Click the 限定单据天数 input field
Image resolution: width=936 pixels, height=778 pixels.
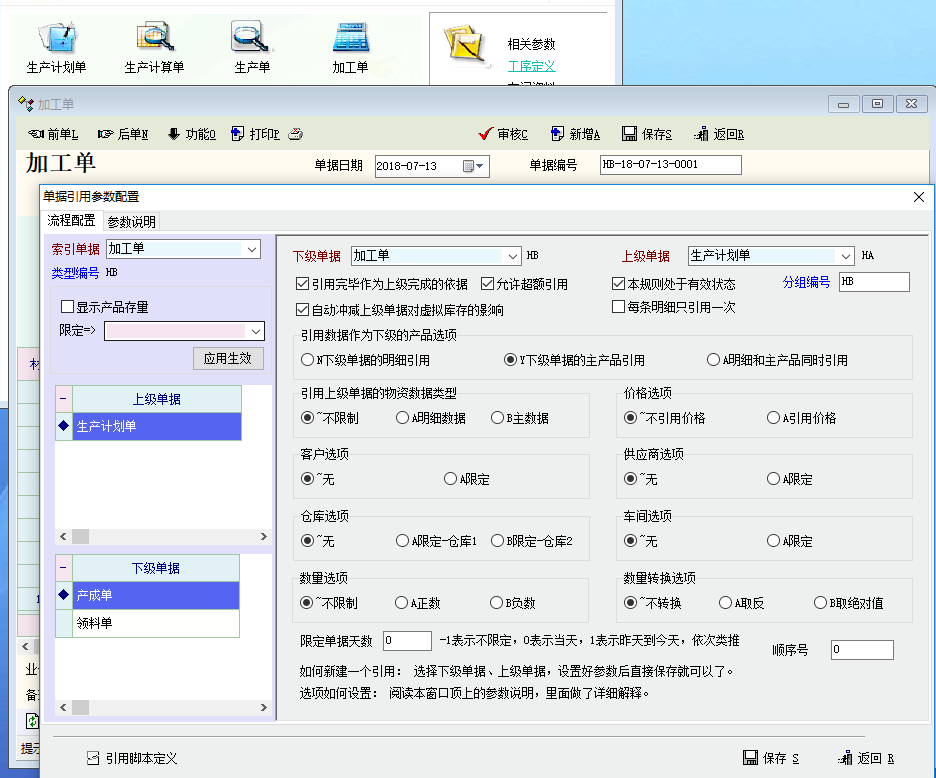click(x=407, y=641)
